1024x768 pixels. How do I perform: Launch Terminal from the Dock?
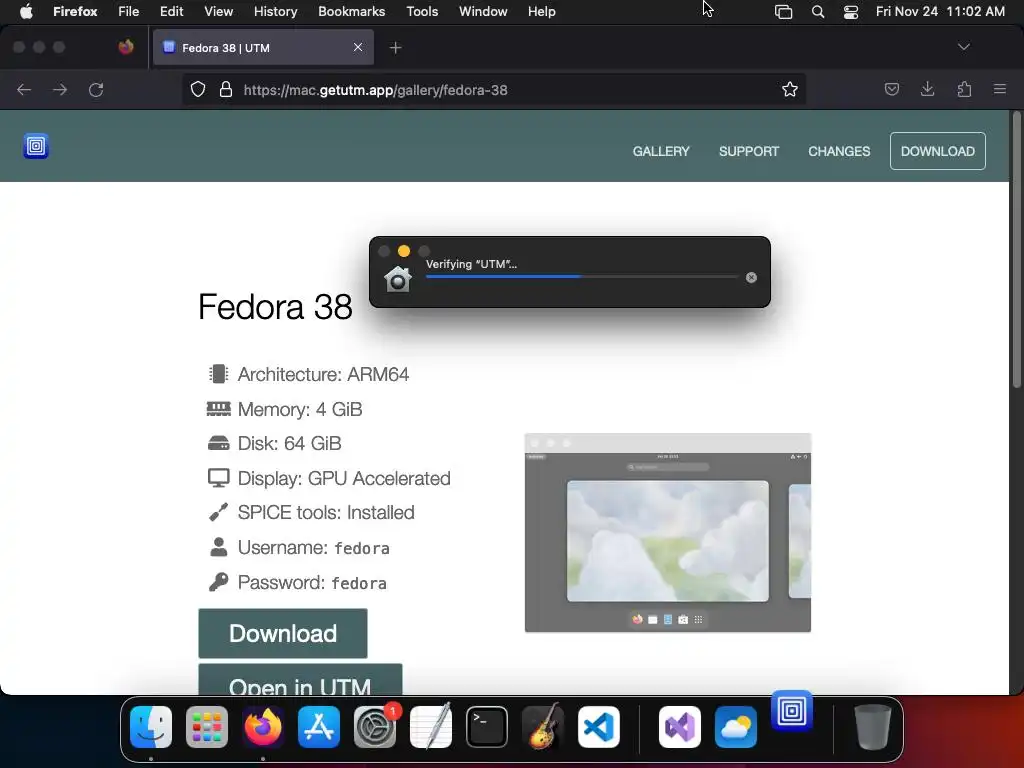pos(487,727)
